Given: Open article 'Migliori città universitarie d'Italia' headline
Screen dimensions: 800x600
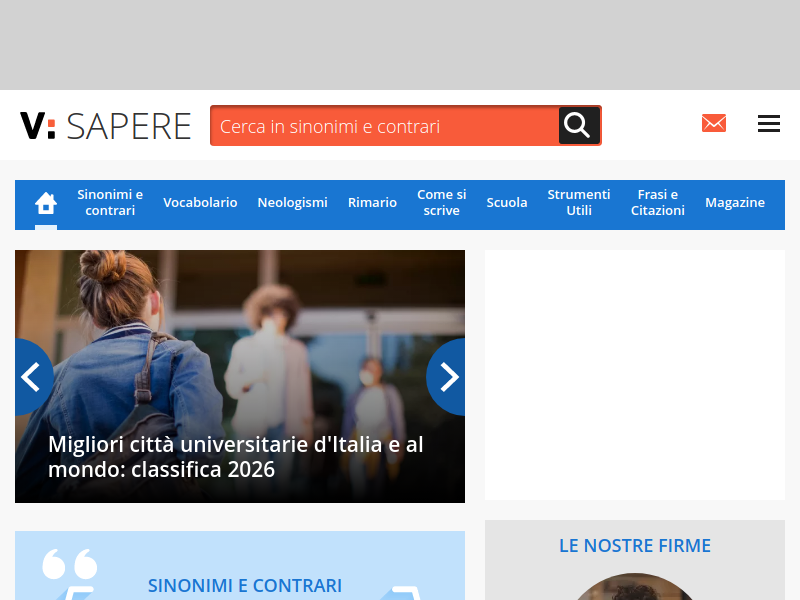Looking at the screenshot, I should [236, 457].
